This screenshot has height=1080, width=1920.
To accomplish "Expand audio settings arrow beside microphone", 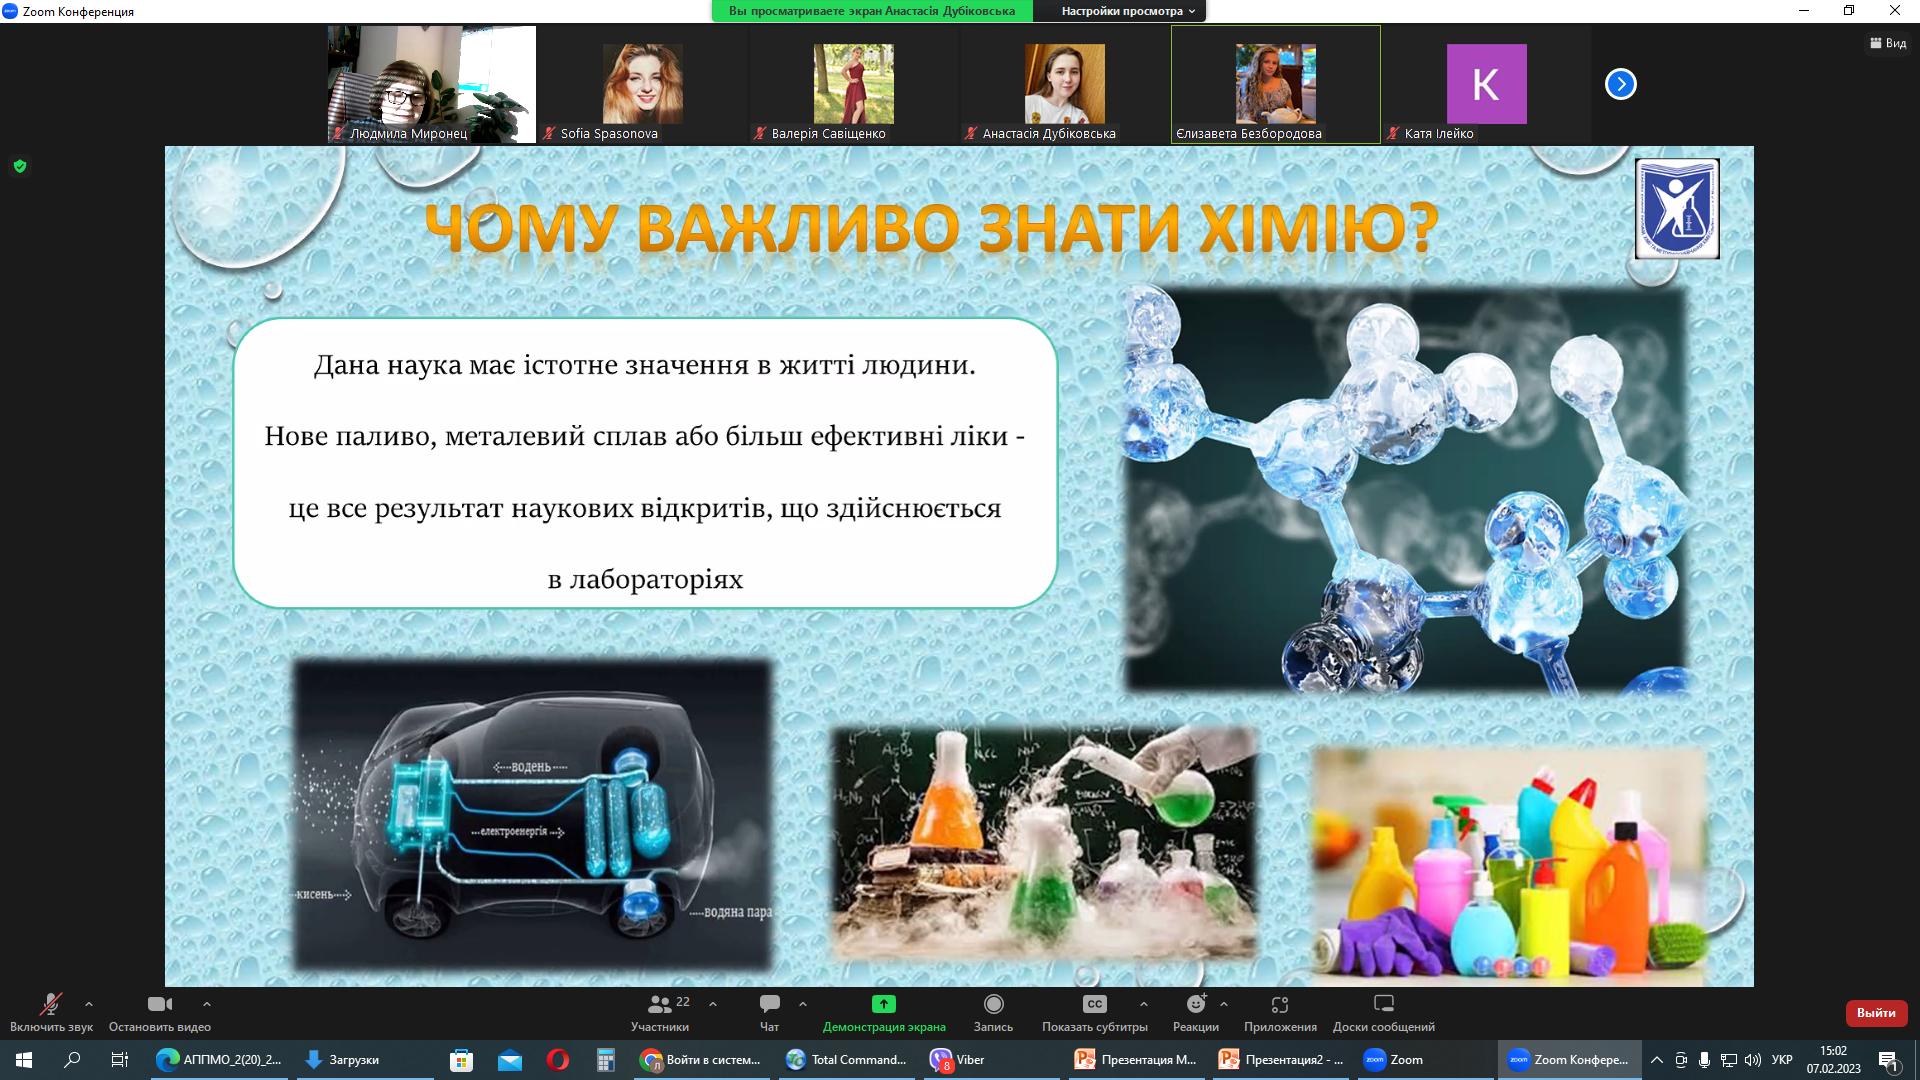I will (x=89, y=1004).
